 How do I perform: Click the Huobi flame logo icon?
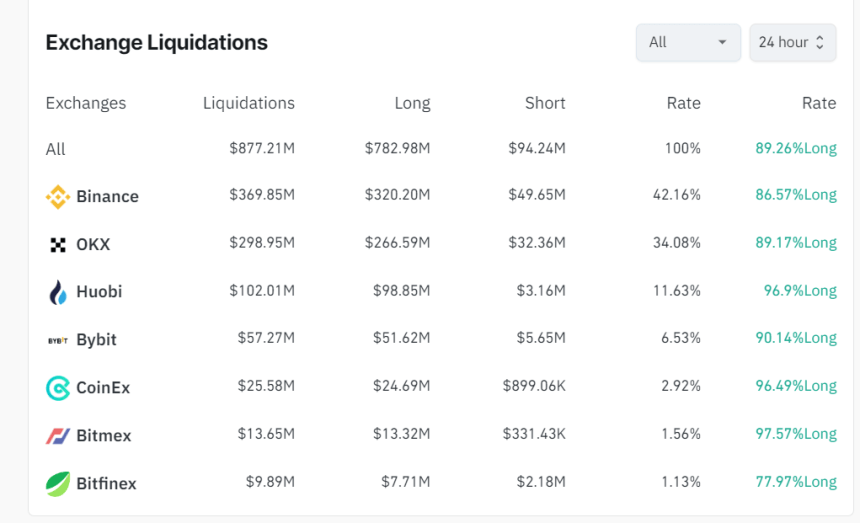click(x=58, y=292)
